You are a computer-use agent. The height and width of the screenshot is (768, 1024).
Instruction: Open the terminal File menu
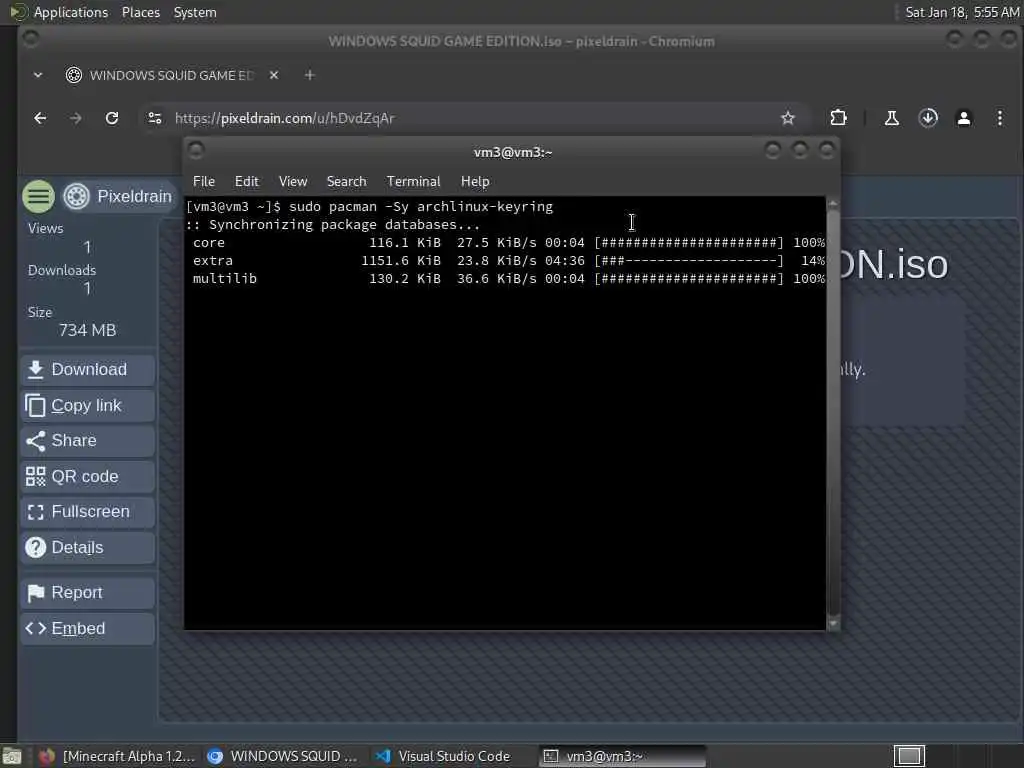(204, 182)
